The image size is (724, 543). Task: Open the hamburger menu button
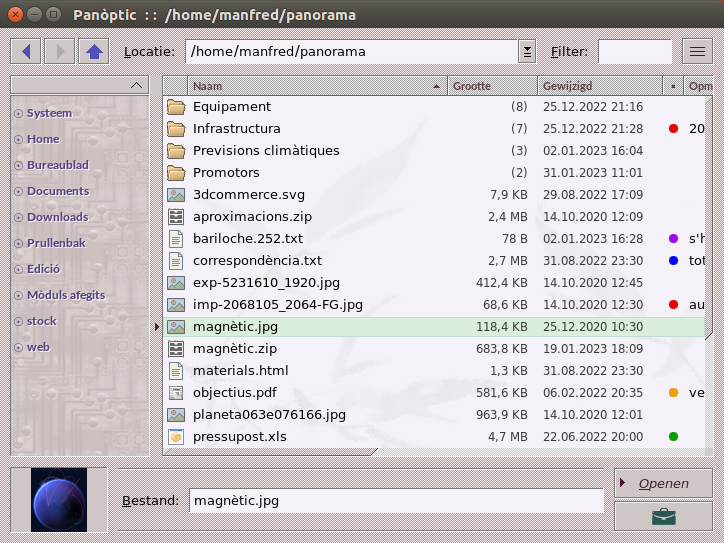tap(697, 51)
